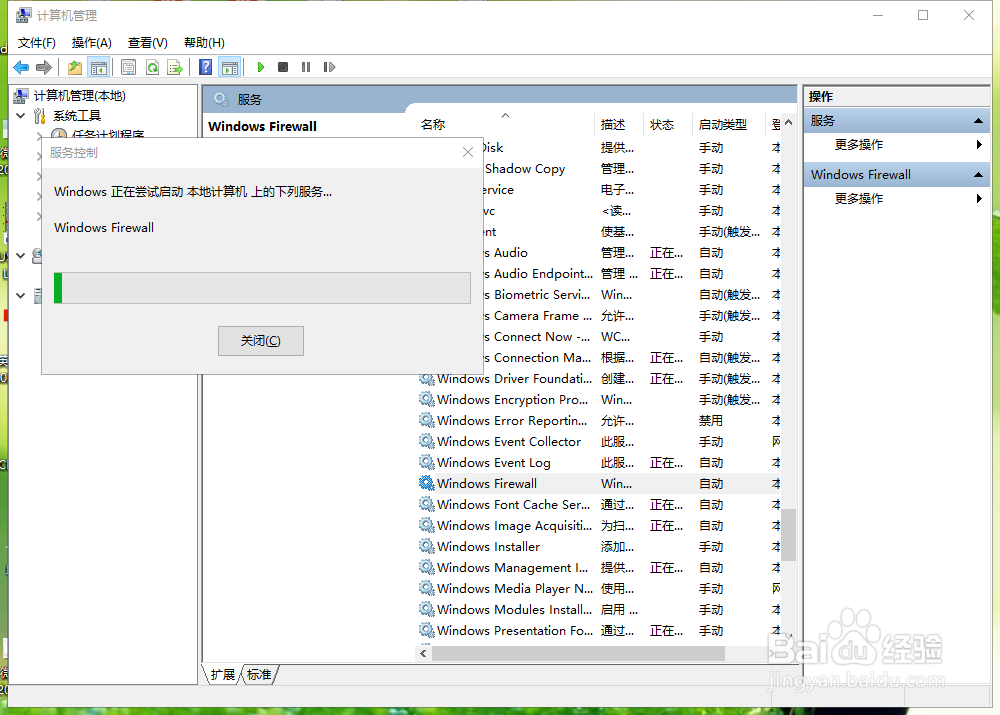This screenshot has height=715, width=1000.
Task: Collapse the 服务 section in the actions pane
Action: [978, 121]
